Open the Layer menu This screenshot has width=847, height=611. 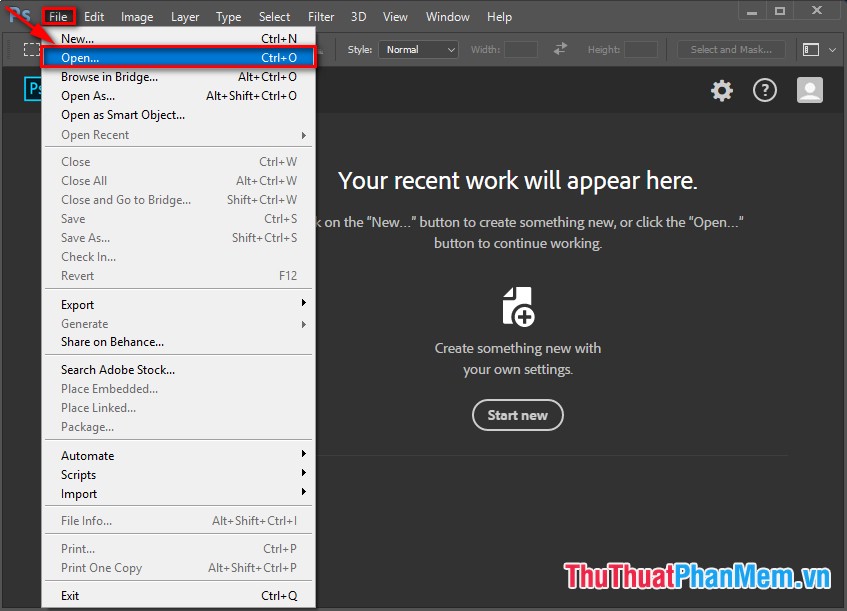click(185, 17)
